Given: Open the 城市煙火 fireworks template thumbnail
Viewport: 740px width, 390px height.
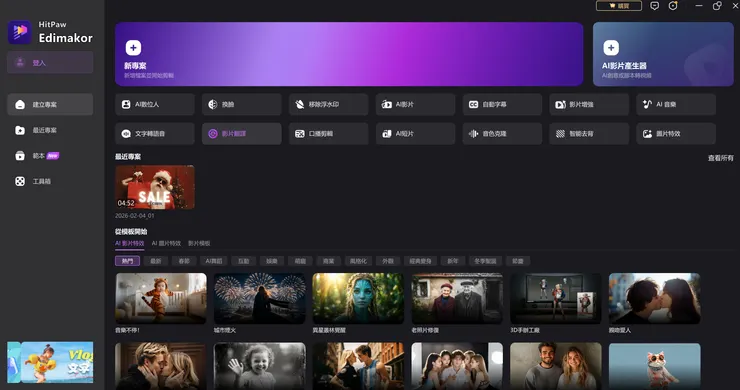Looking at the screenshot, I should pos(260,298).
